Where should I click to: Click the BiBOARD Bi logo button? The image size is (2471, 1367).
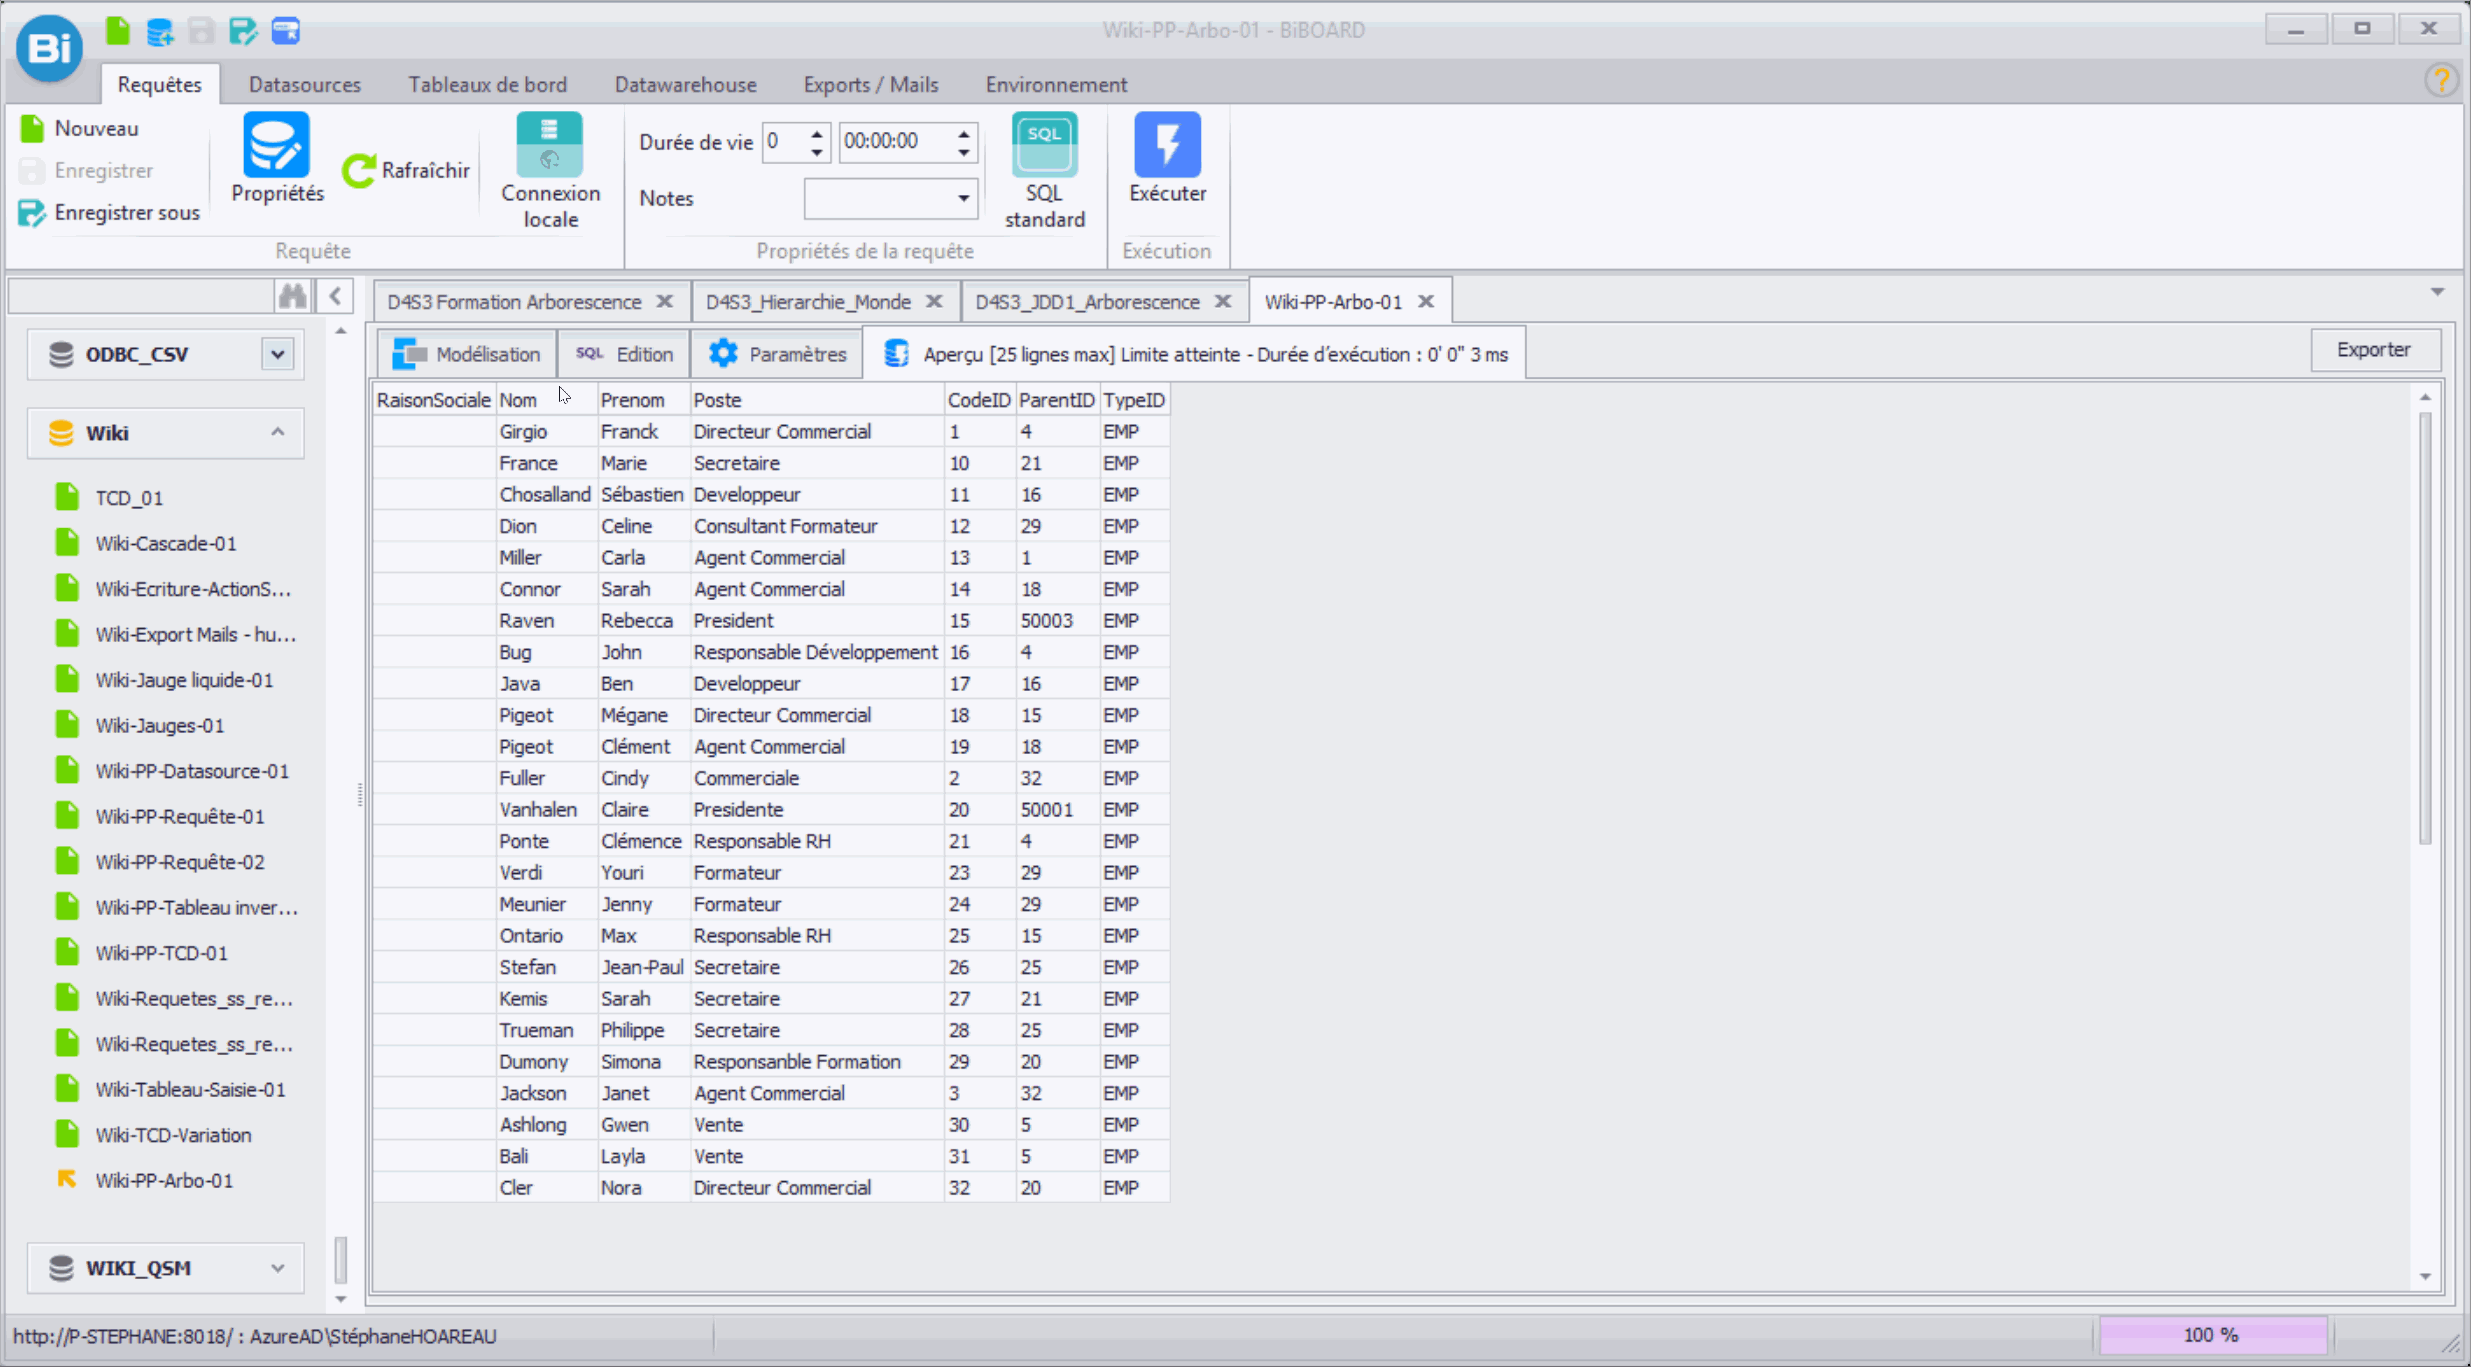(x=49, y=47)
